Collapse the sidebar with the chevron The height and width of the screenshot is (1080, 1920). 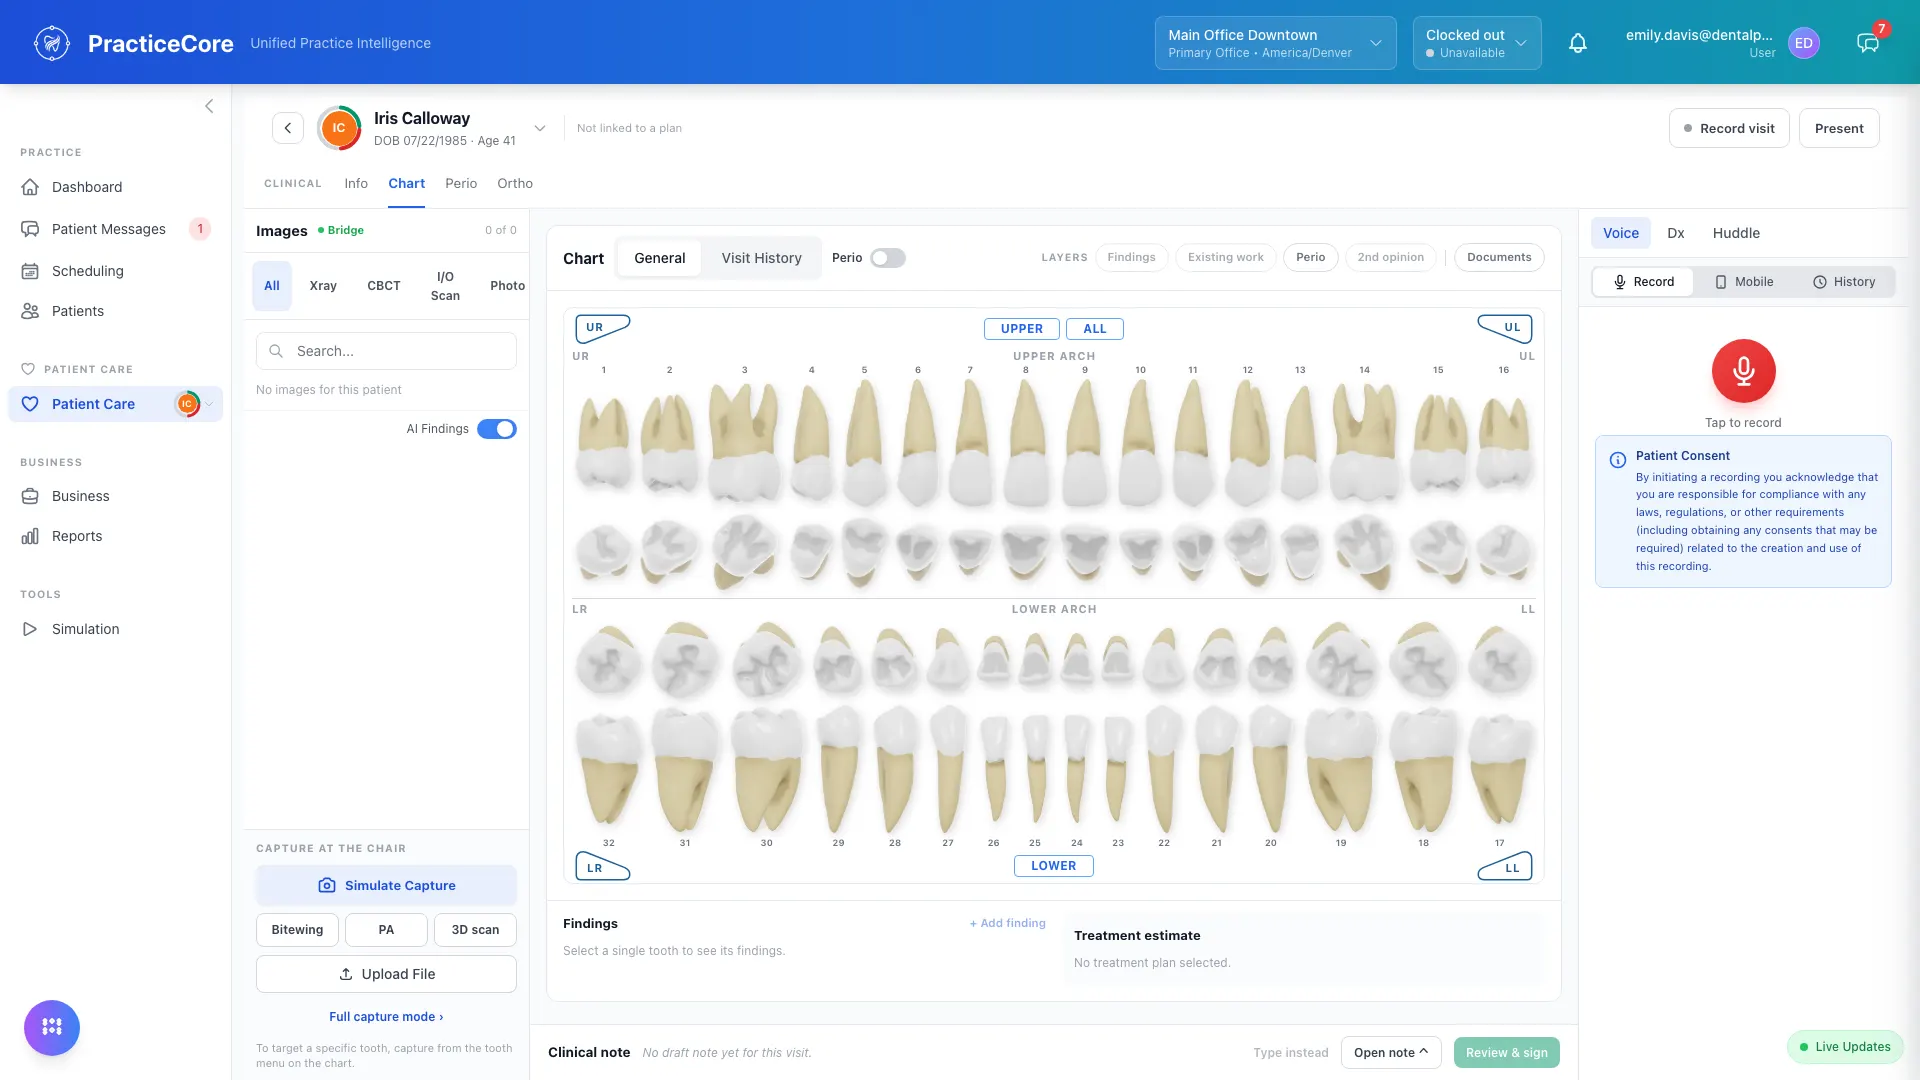coord(209,106)
